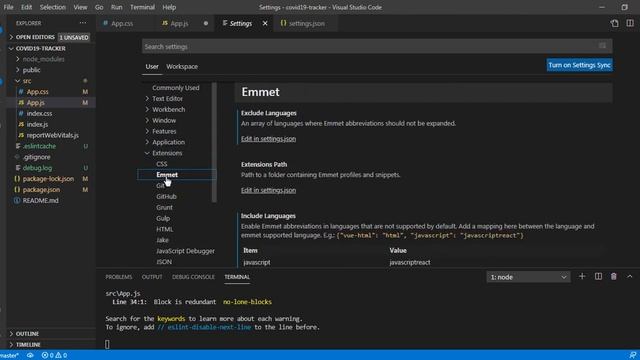The height and width of the screenshot is (360, 640).
Task: Add a new terminal with plus icon
Action: [582, 277]
